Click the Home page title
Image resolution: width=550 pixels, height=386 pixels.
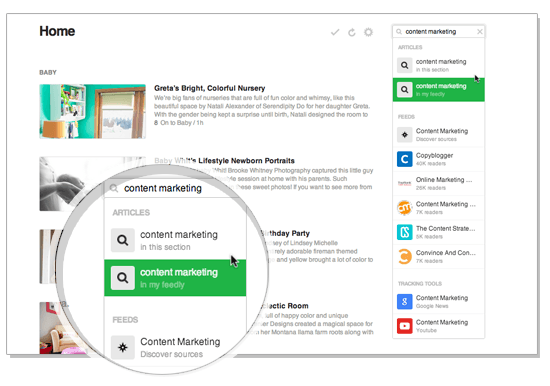(57, 31)
